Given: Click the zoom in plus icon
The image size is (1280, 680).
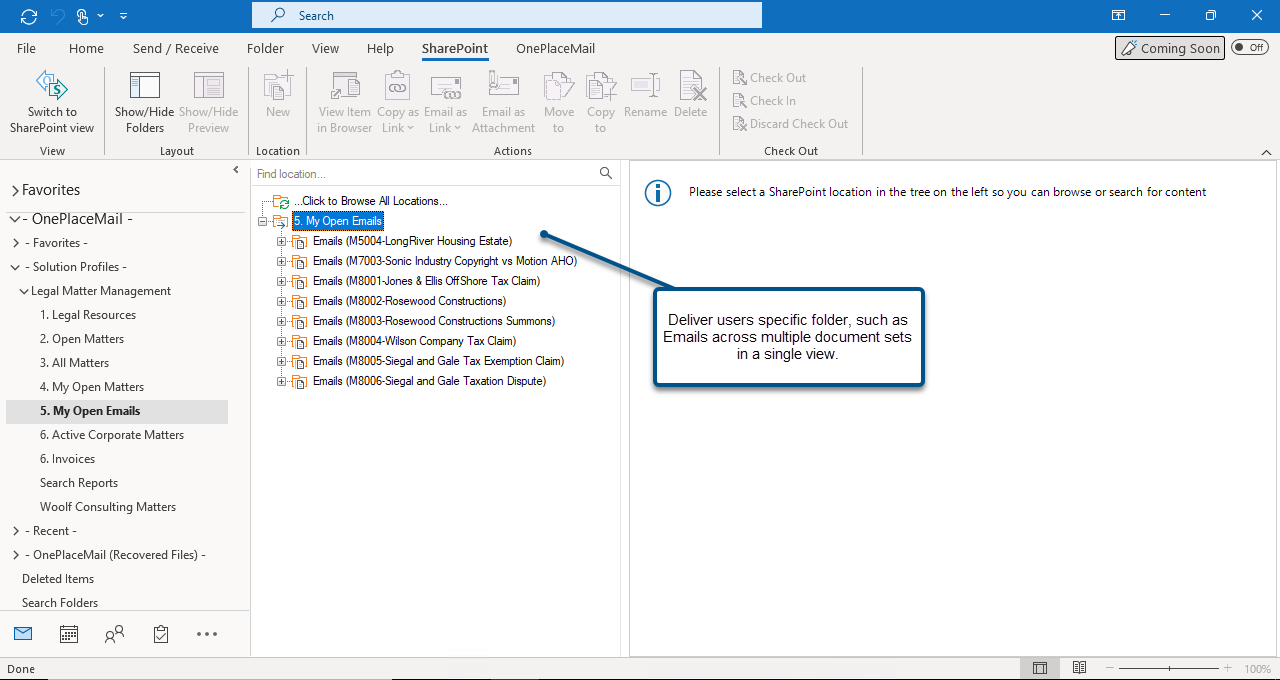Looking at the screenshot, I should pos(1227,668).
